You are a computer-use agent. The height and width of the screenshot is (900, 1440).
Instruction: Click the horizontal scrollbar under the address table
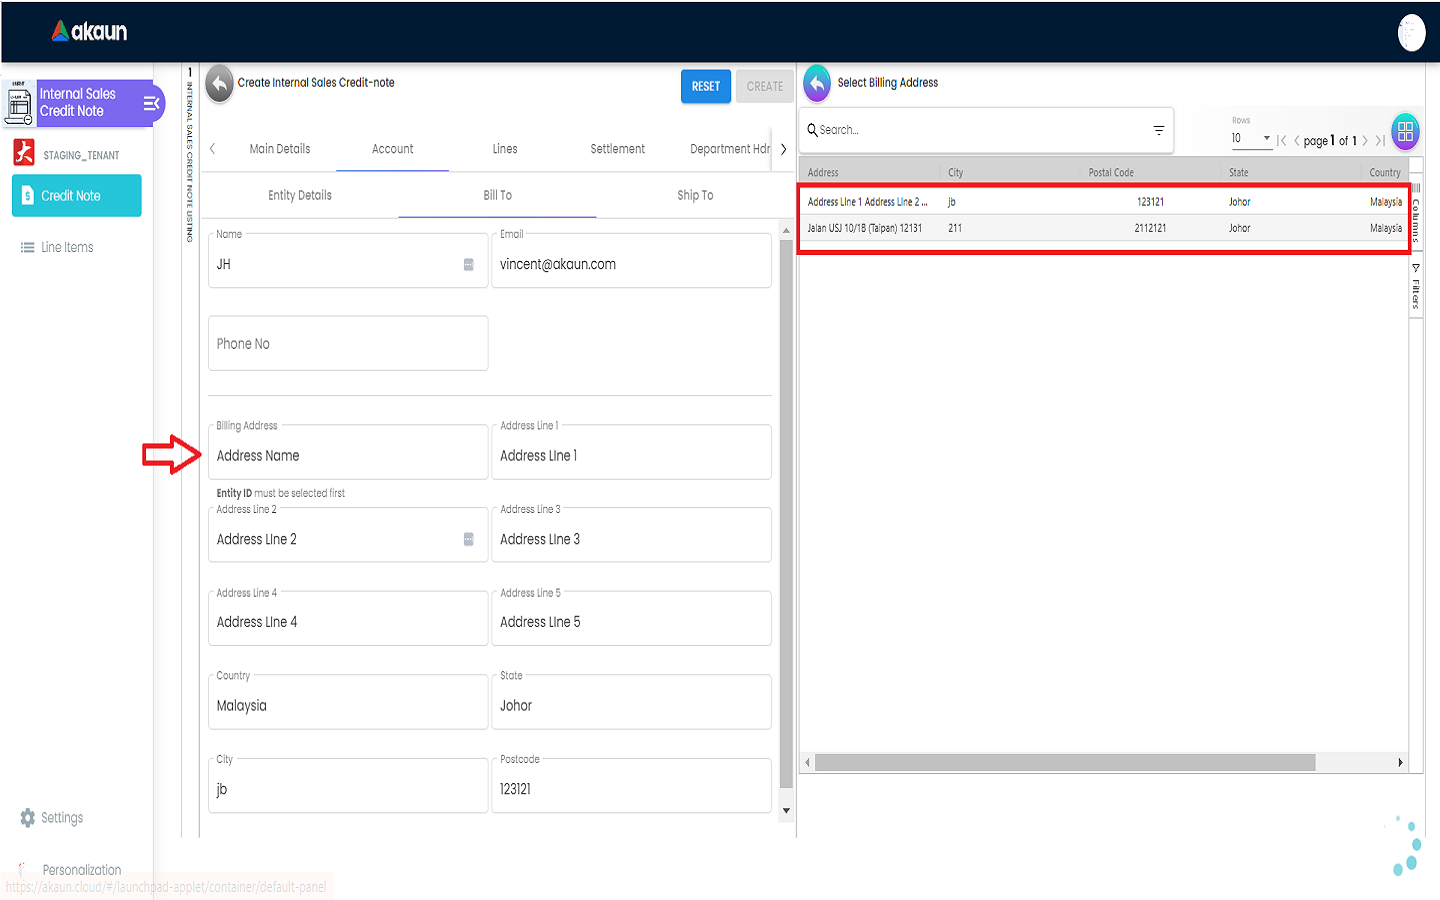[1064, 763]
